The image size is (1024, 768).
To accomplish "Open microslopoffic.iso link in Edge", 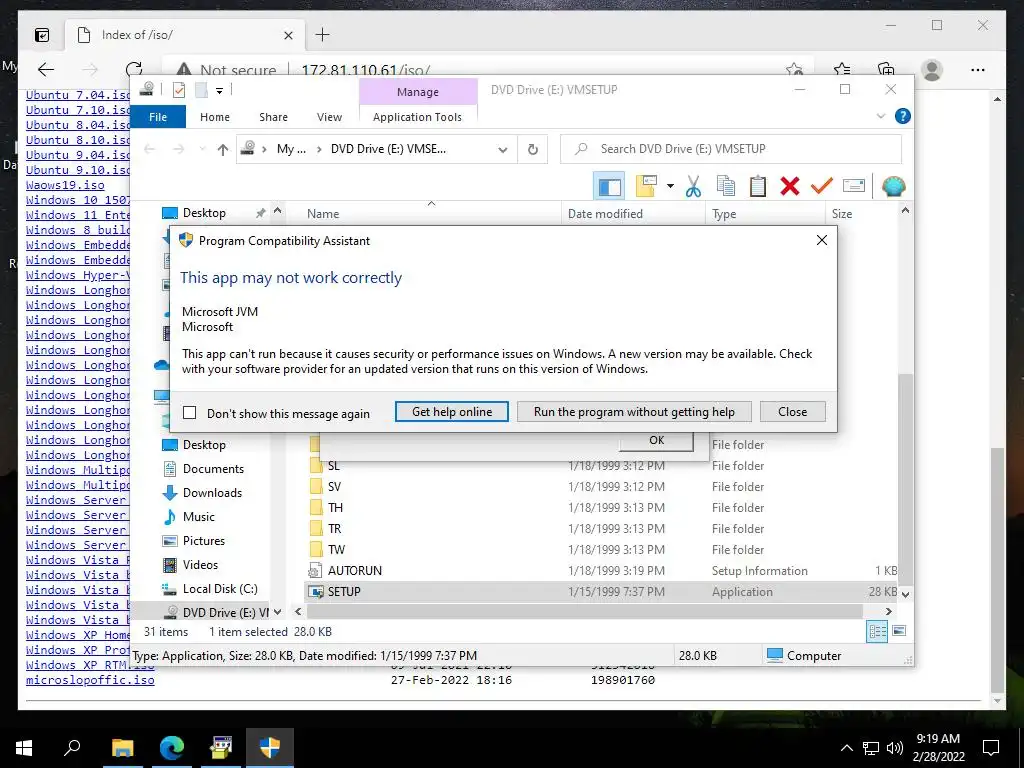I will tap(90, 680).
